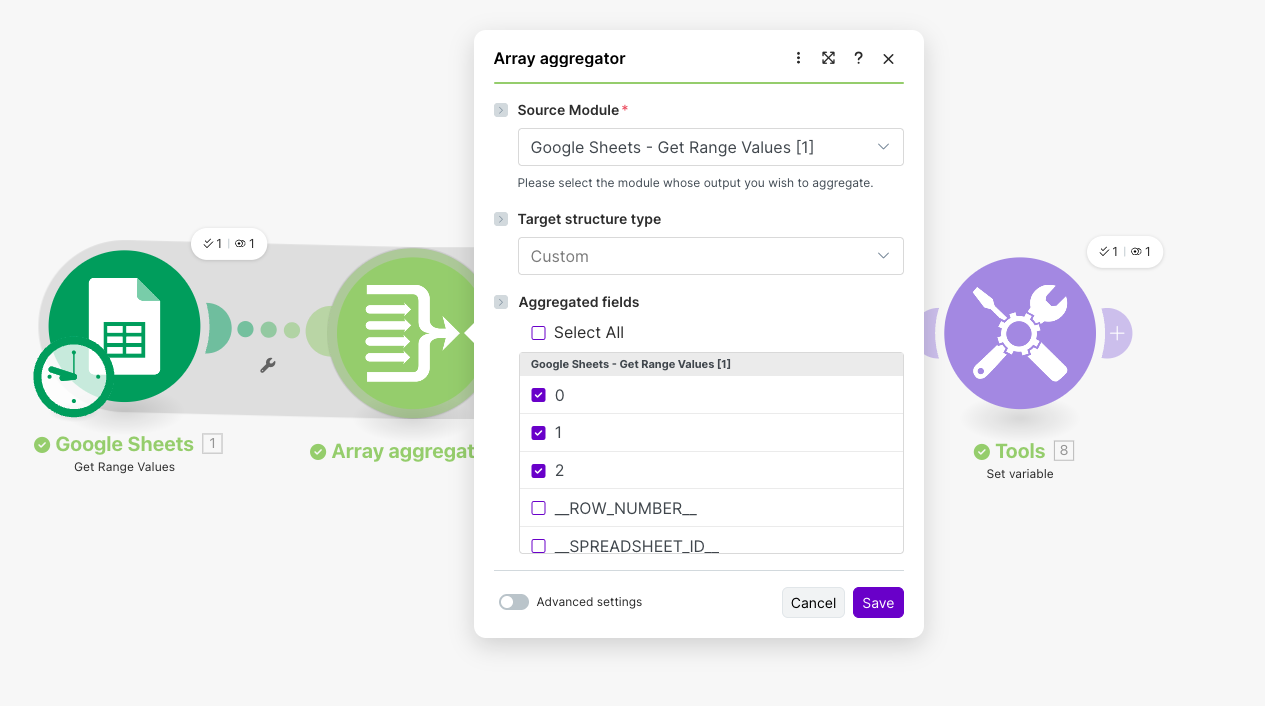
Task: Click the green checkmark beside Tools label
Action: pos(982,452)
